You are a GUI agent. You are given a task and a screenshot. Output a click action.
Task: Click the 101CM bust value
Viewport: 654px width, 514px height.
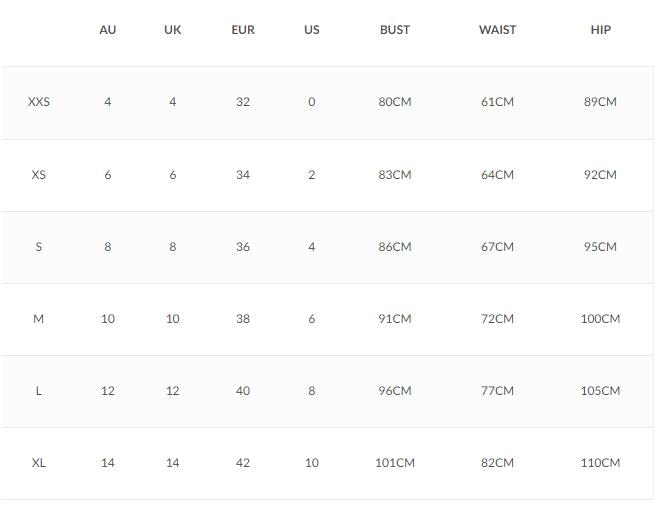[x=395, y=463]
